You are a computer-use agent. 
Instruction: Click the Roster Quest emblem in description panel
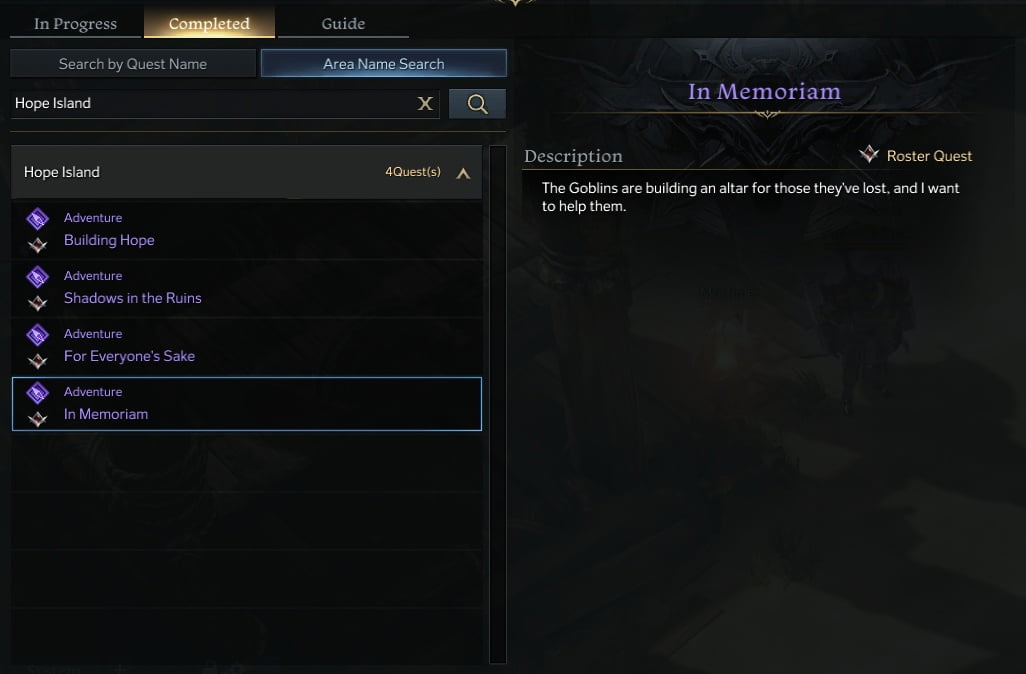(869, 154)
